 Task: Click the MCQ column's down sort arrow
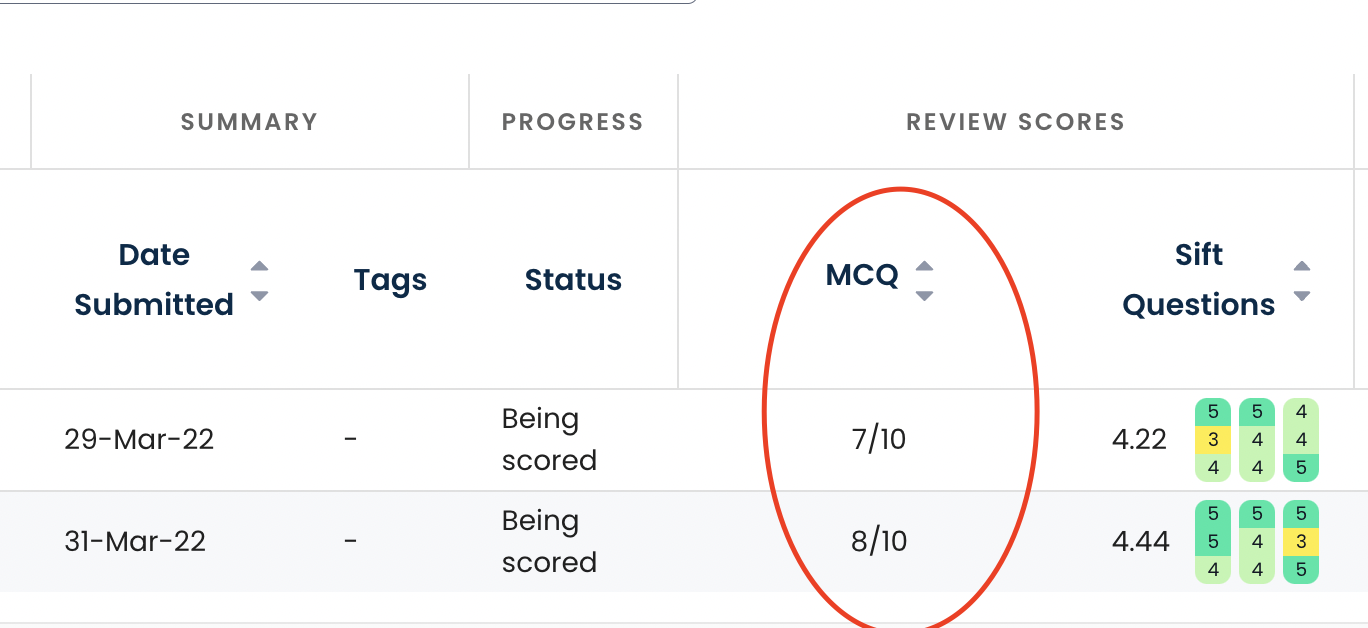click(924, 296)
